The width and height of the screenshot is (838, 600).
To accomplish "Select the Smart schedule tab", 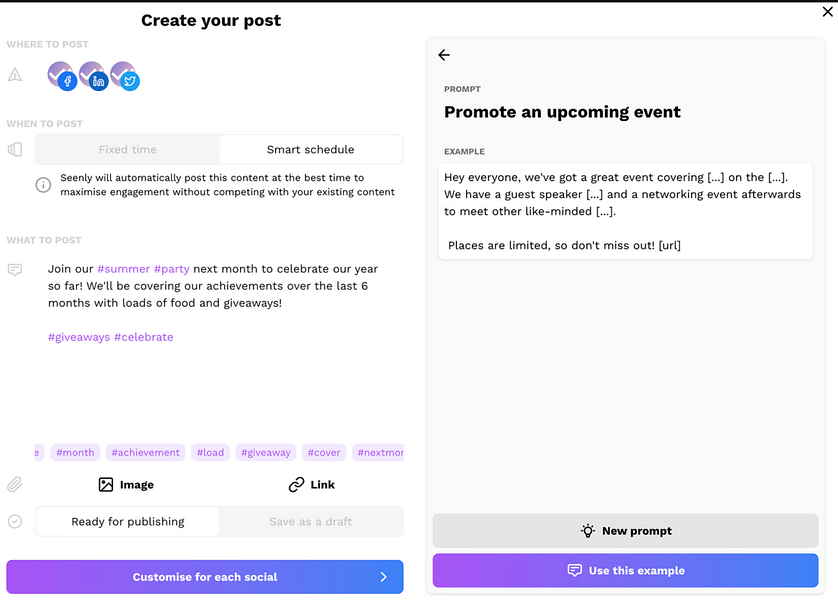I will coord(310,150).
